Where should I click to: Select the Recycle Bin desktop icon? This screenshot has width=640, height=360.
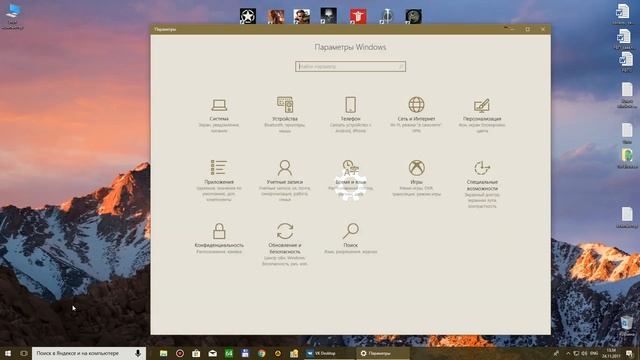[627, 326]
